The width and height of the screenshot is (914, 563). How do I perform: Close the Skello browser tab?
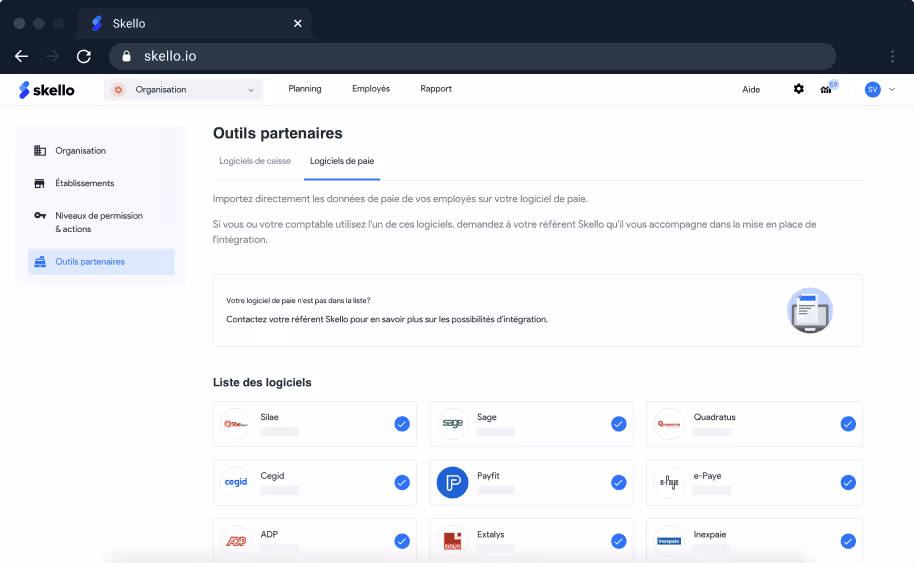click(x=297, y=23)
